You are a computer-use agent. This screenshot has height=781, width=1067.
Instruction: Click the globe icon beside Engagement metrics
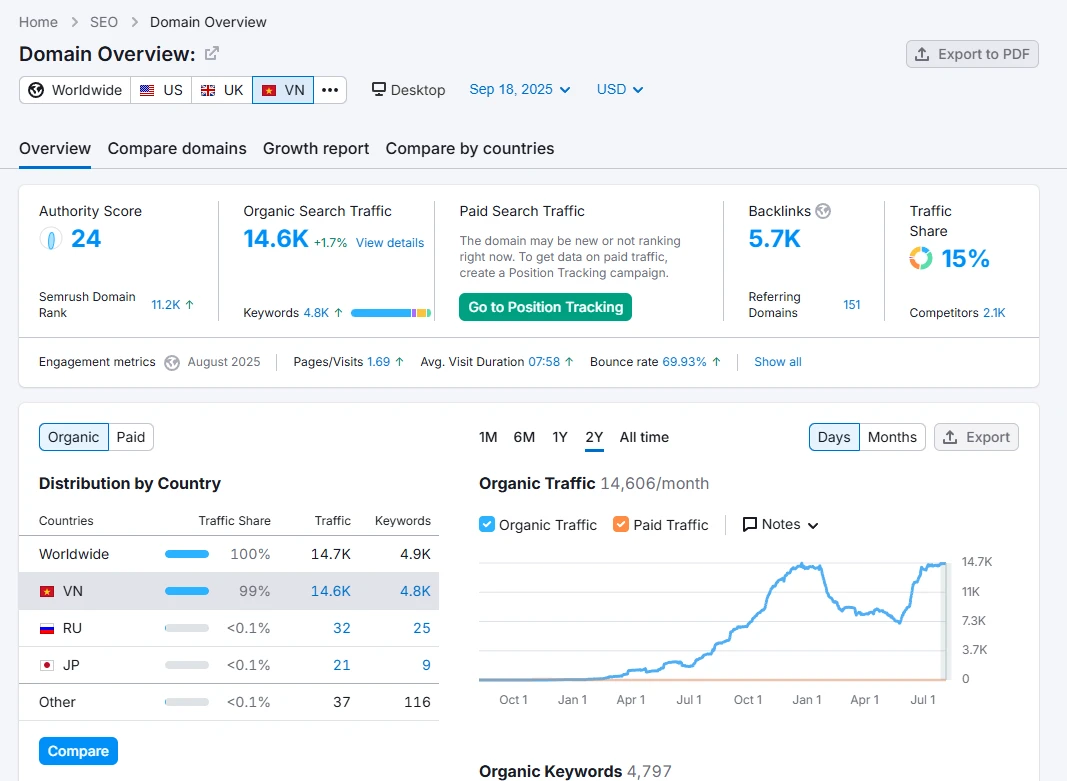pyautogui.click(x=172, y=362)
